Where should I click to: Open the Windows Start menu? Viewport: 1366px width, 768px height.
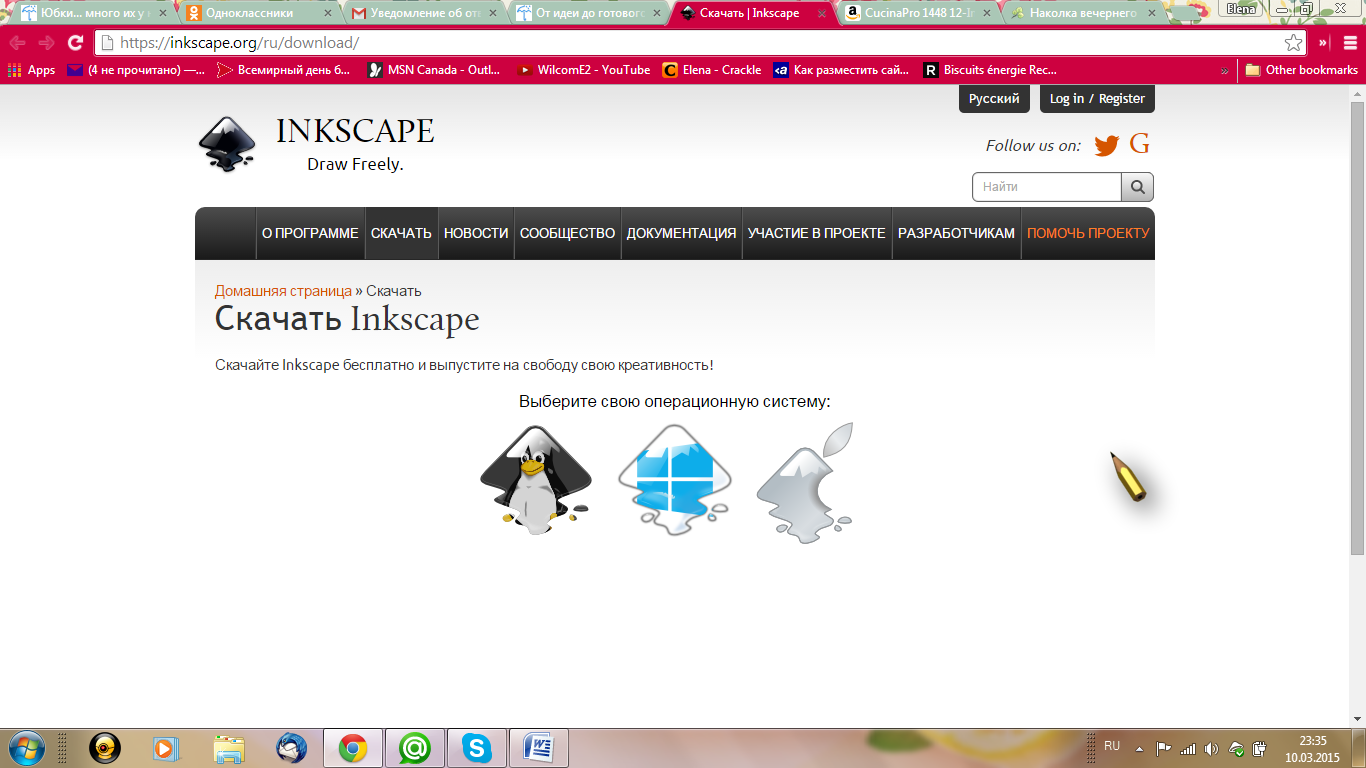point(25,747)
